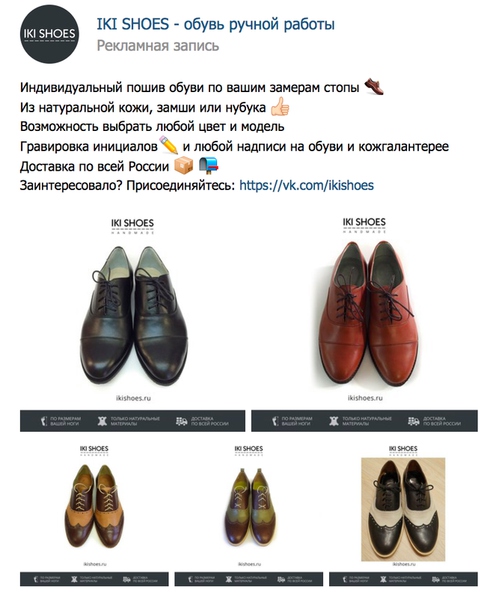Click the package box emoji
The image size is (499, 604).
point(183,166)
